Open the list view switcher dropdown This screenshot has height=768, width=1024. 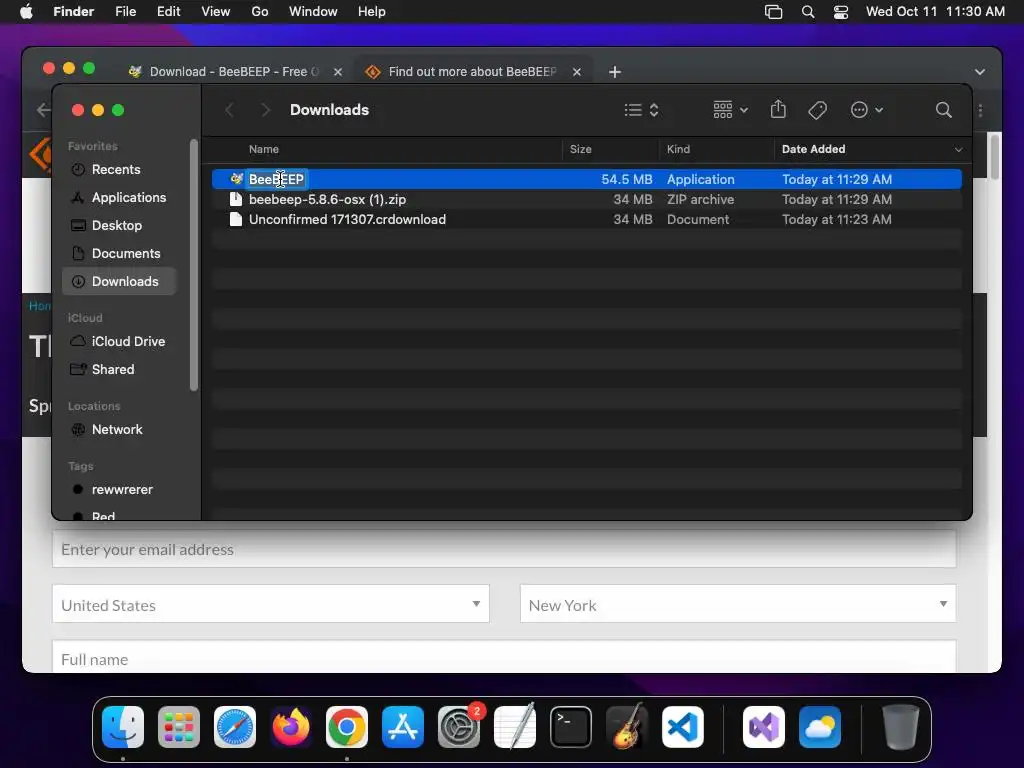pos(641,110)
